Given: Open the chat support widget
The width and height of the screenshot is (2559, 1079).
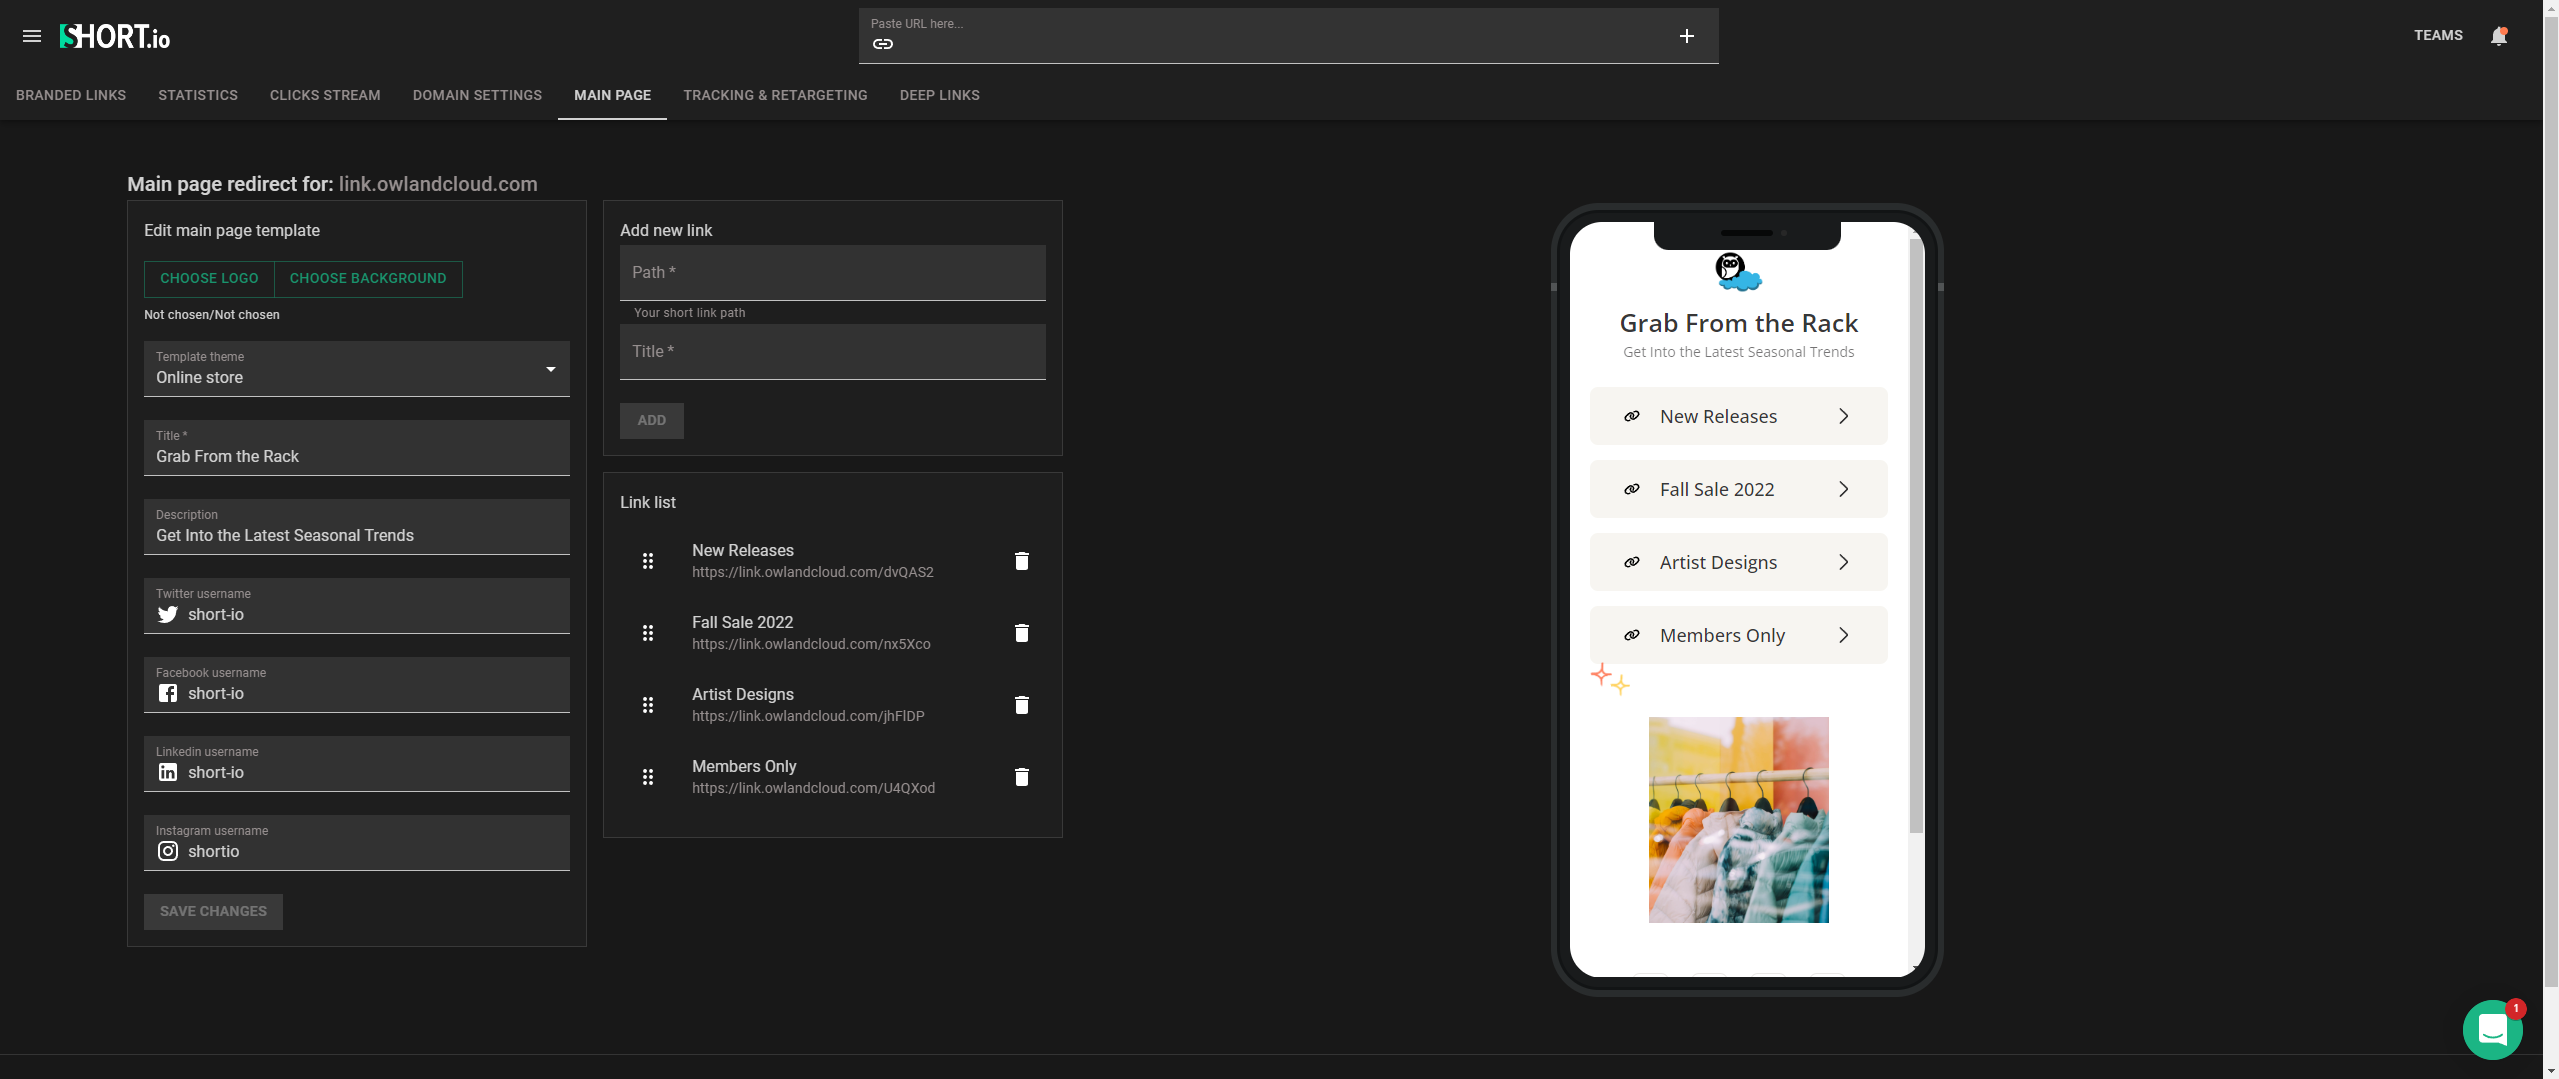Looking at the screenshot, I should point(2492,1029).
